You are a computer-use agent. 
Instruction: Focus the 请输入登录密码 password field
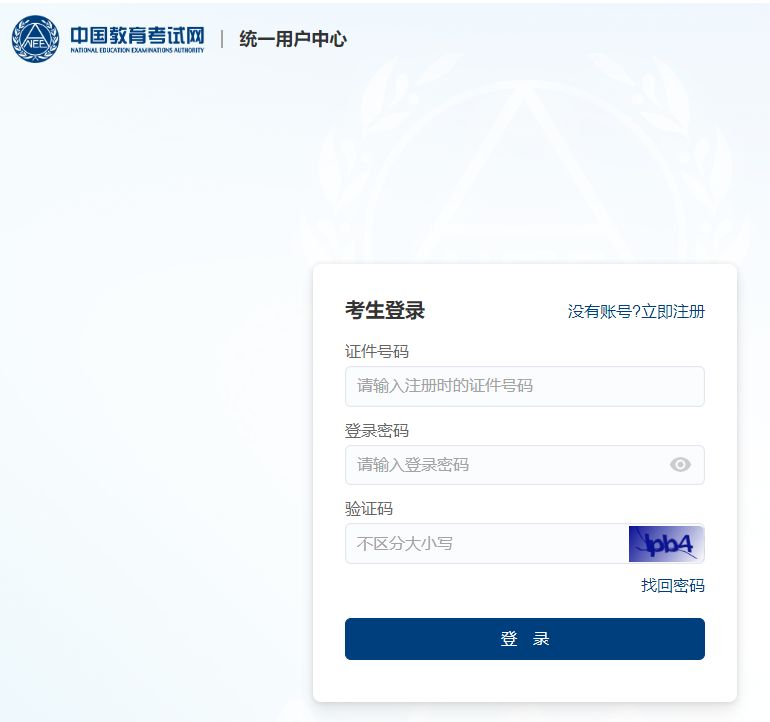pos(505,465)
